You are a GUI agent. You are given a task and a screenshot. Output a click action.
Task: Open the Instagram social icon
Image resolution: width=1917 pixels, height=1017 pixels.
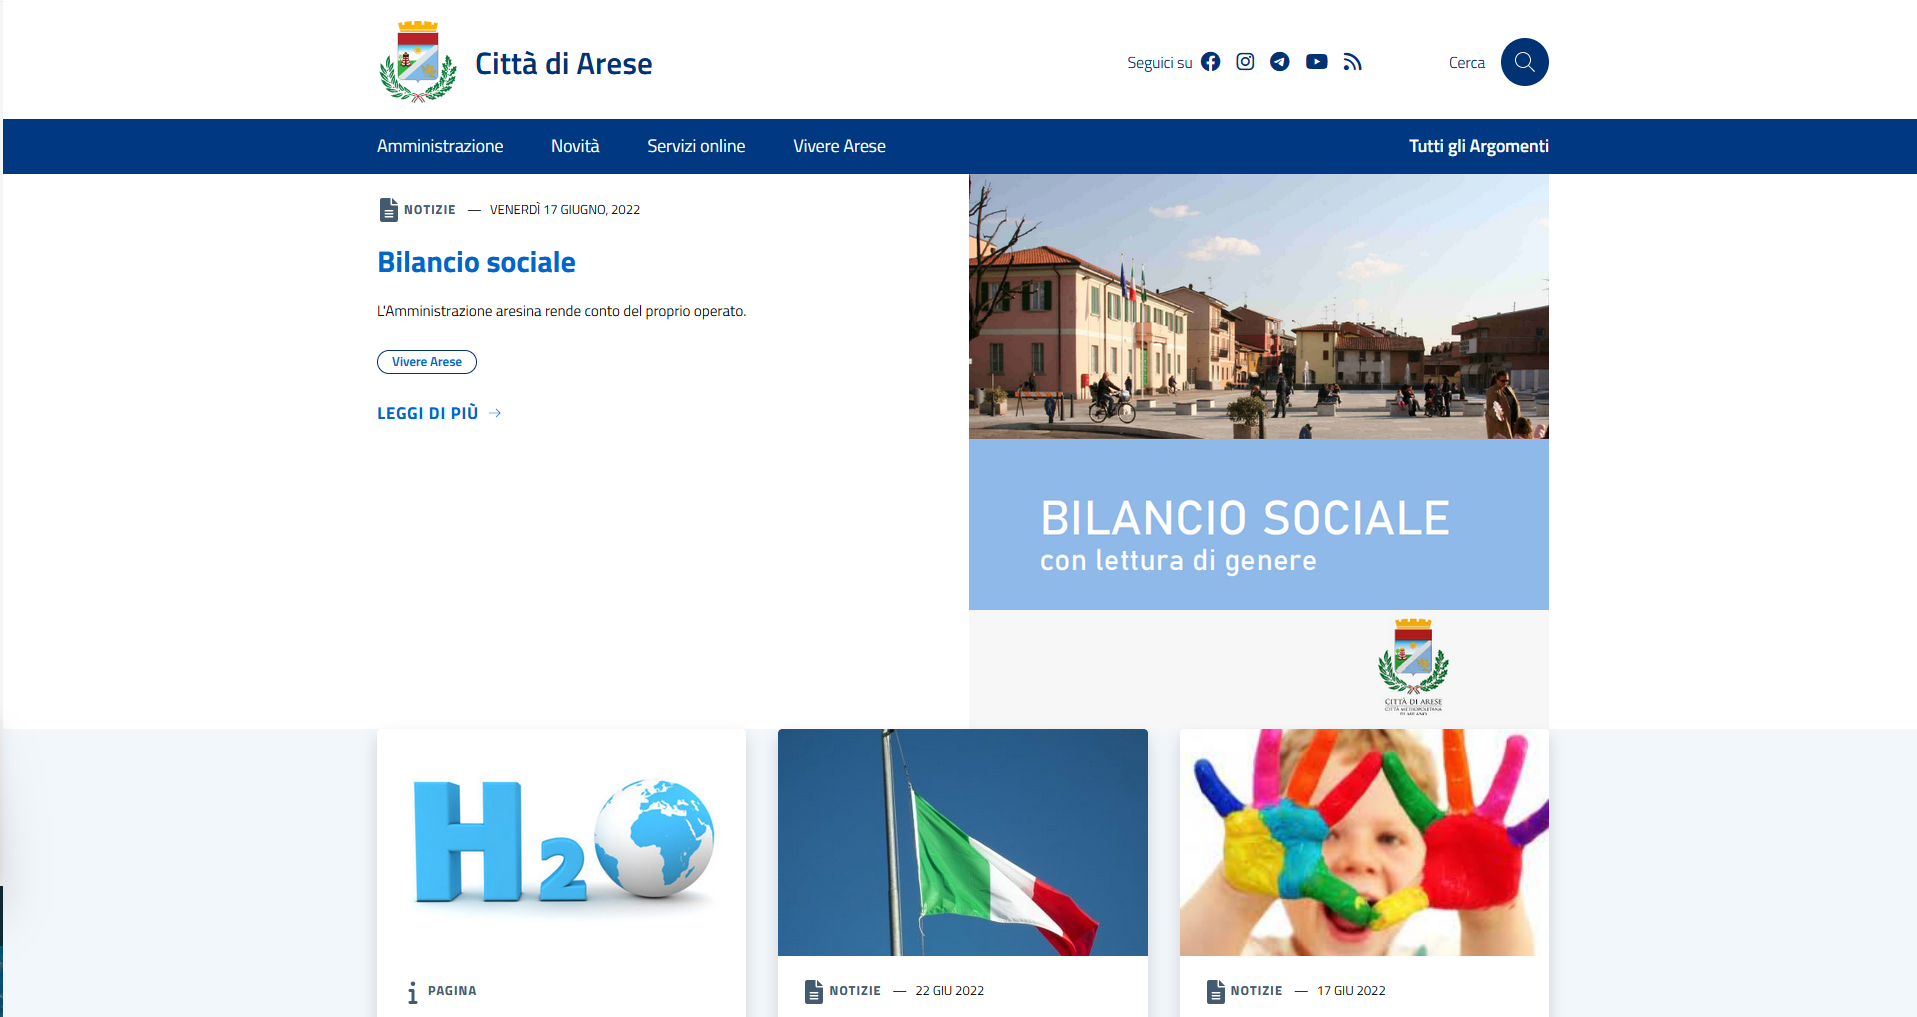(1245, 62)
